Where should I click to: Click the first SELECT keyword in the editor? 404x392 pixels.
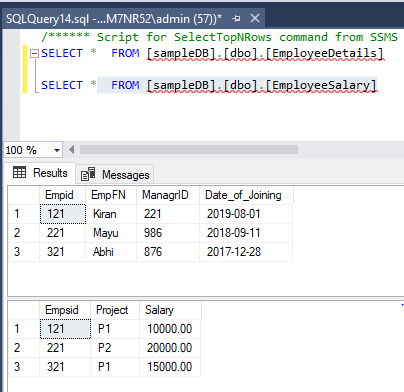point(62,53)
